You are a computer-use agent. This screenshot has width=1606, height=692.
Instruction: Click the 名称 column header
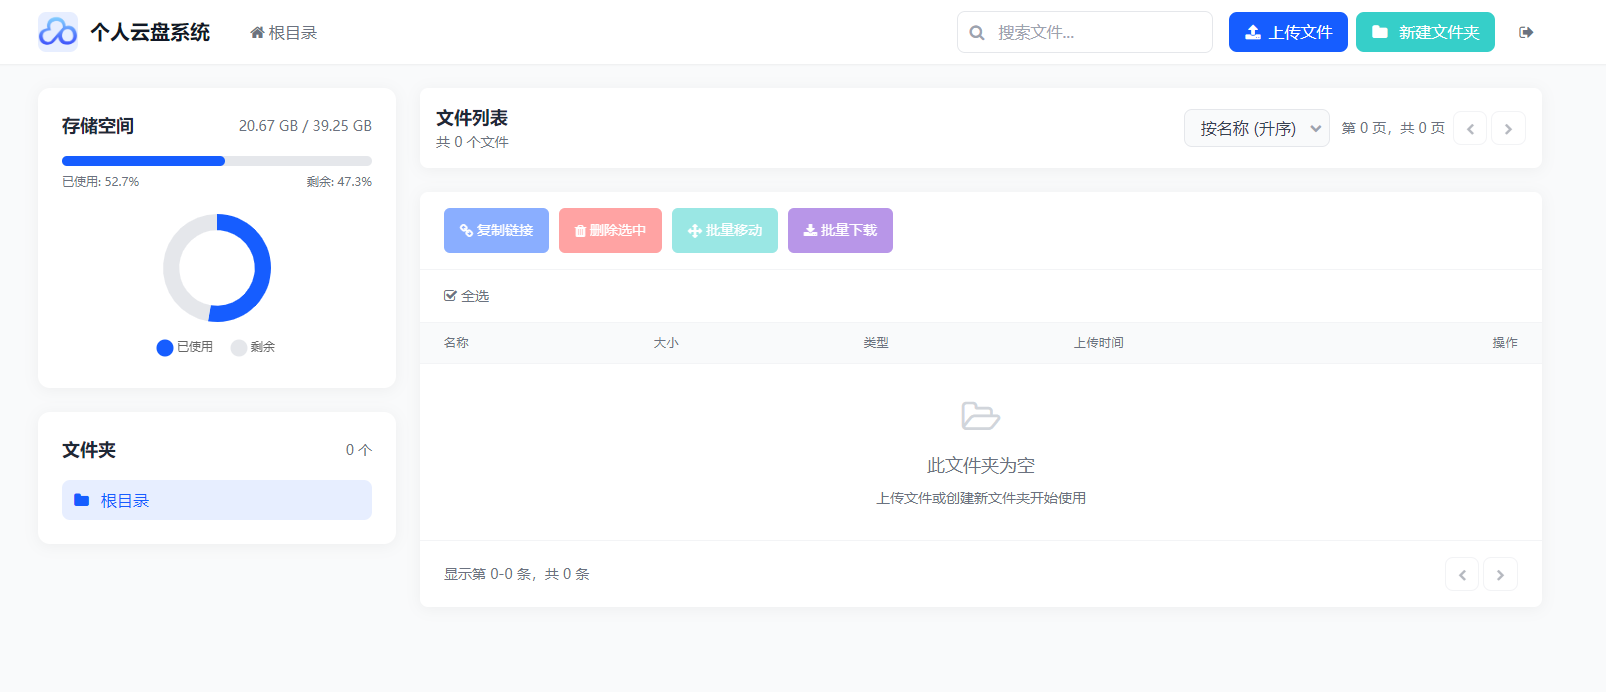[456, 343]
